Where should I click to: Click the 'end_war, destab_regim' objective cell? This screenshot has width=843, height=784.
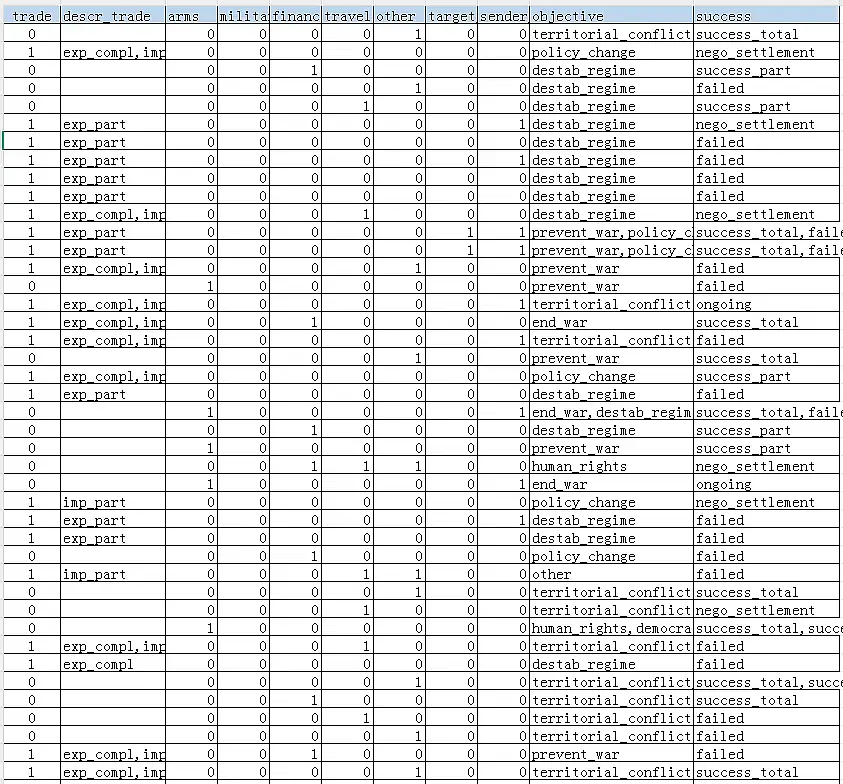coord(611,412)
